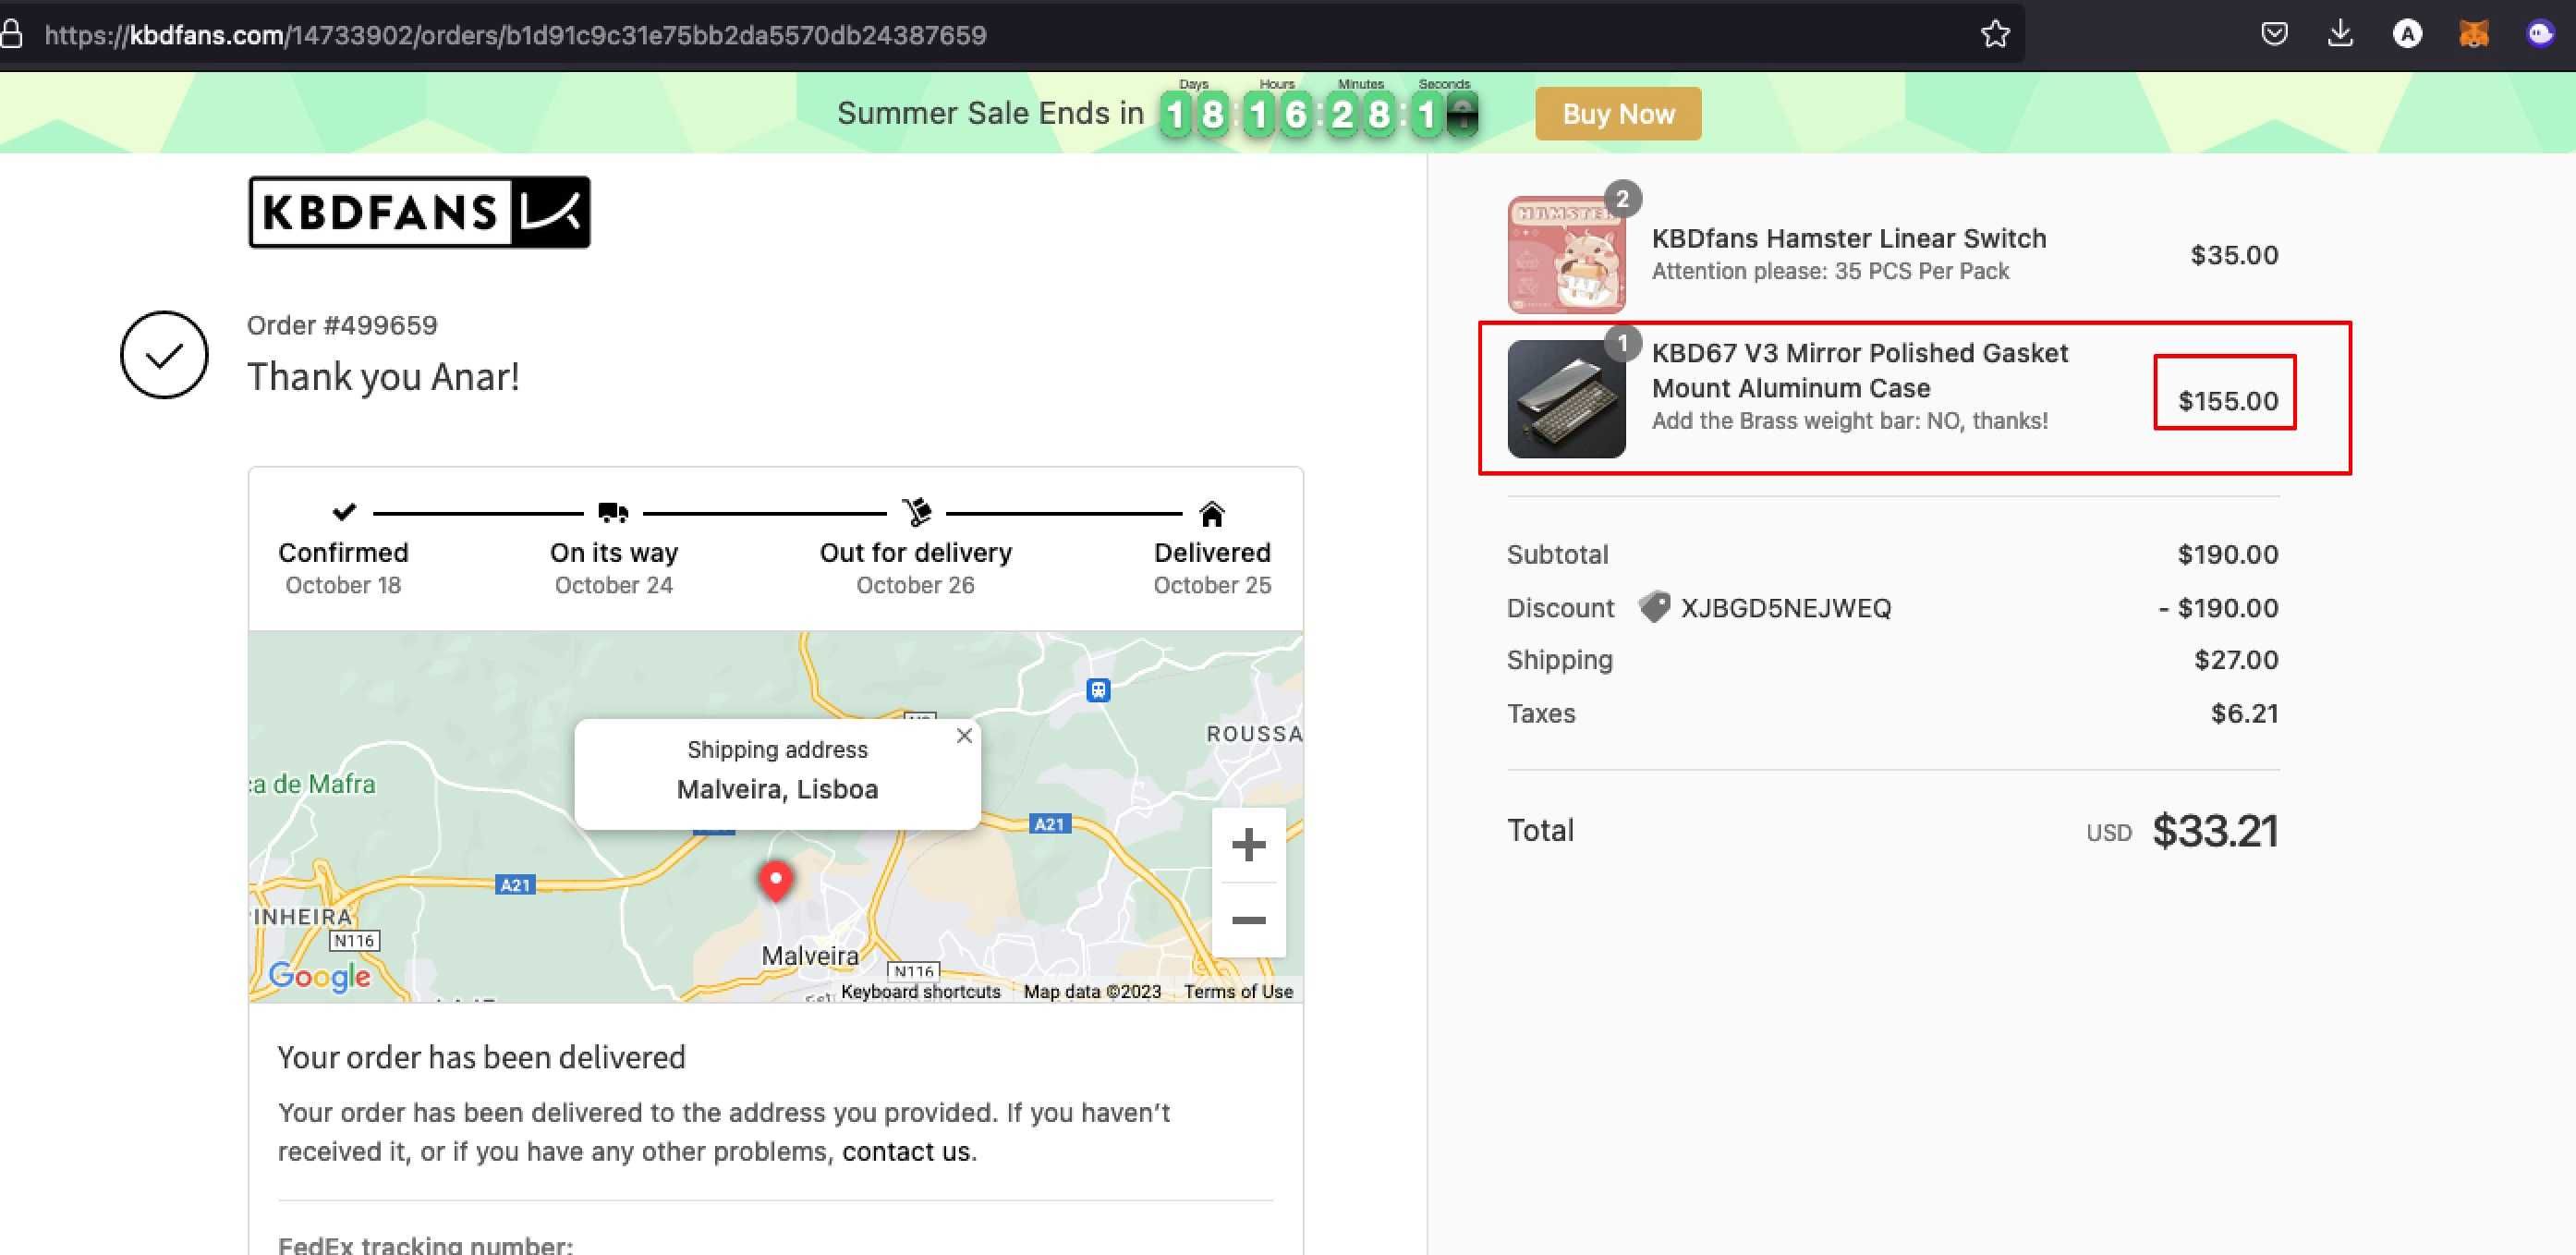Zoom in on the map
The image size is (2576, 1255).
[1248, 845]
